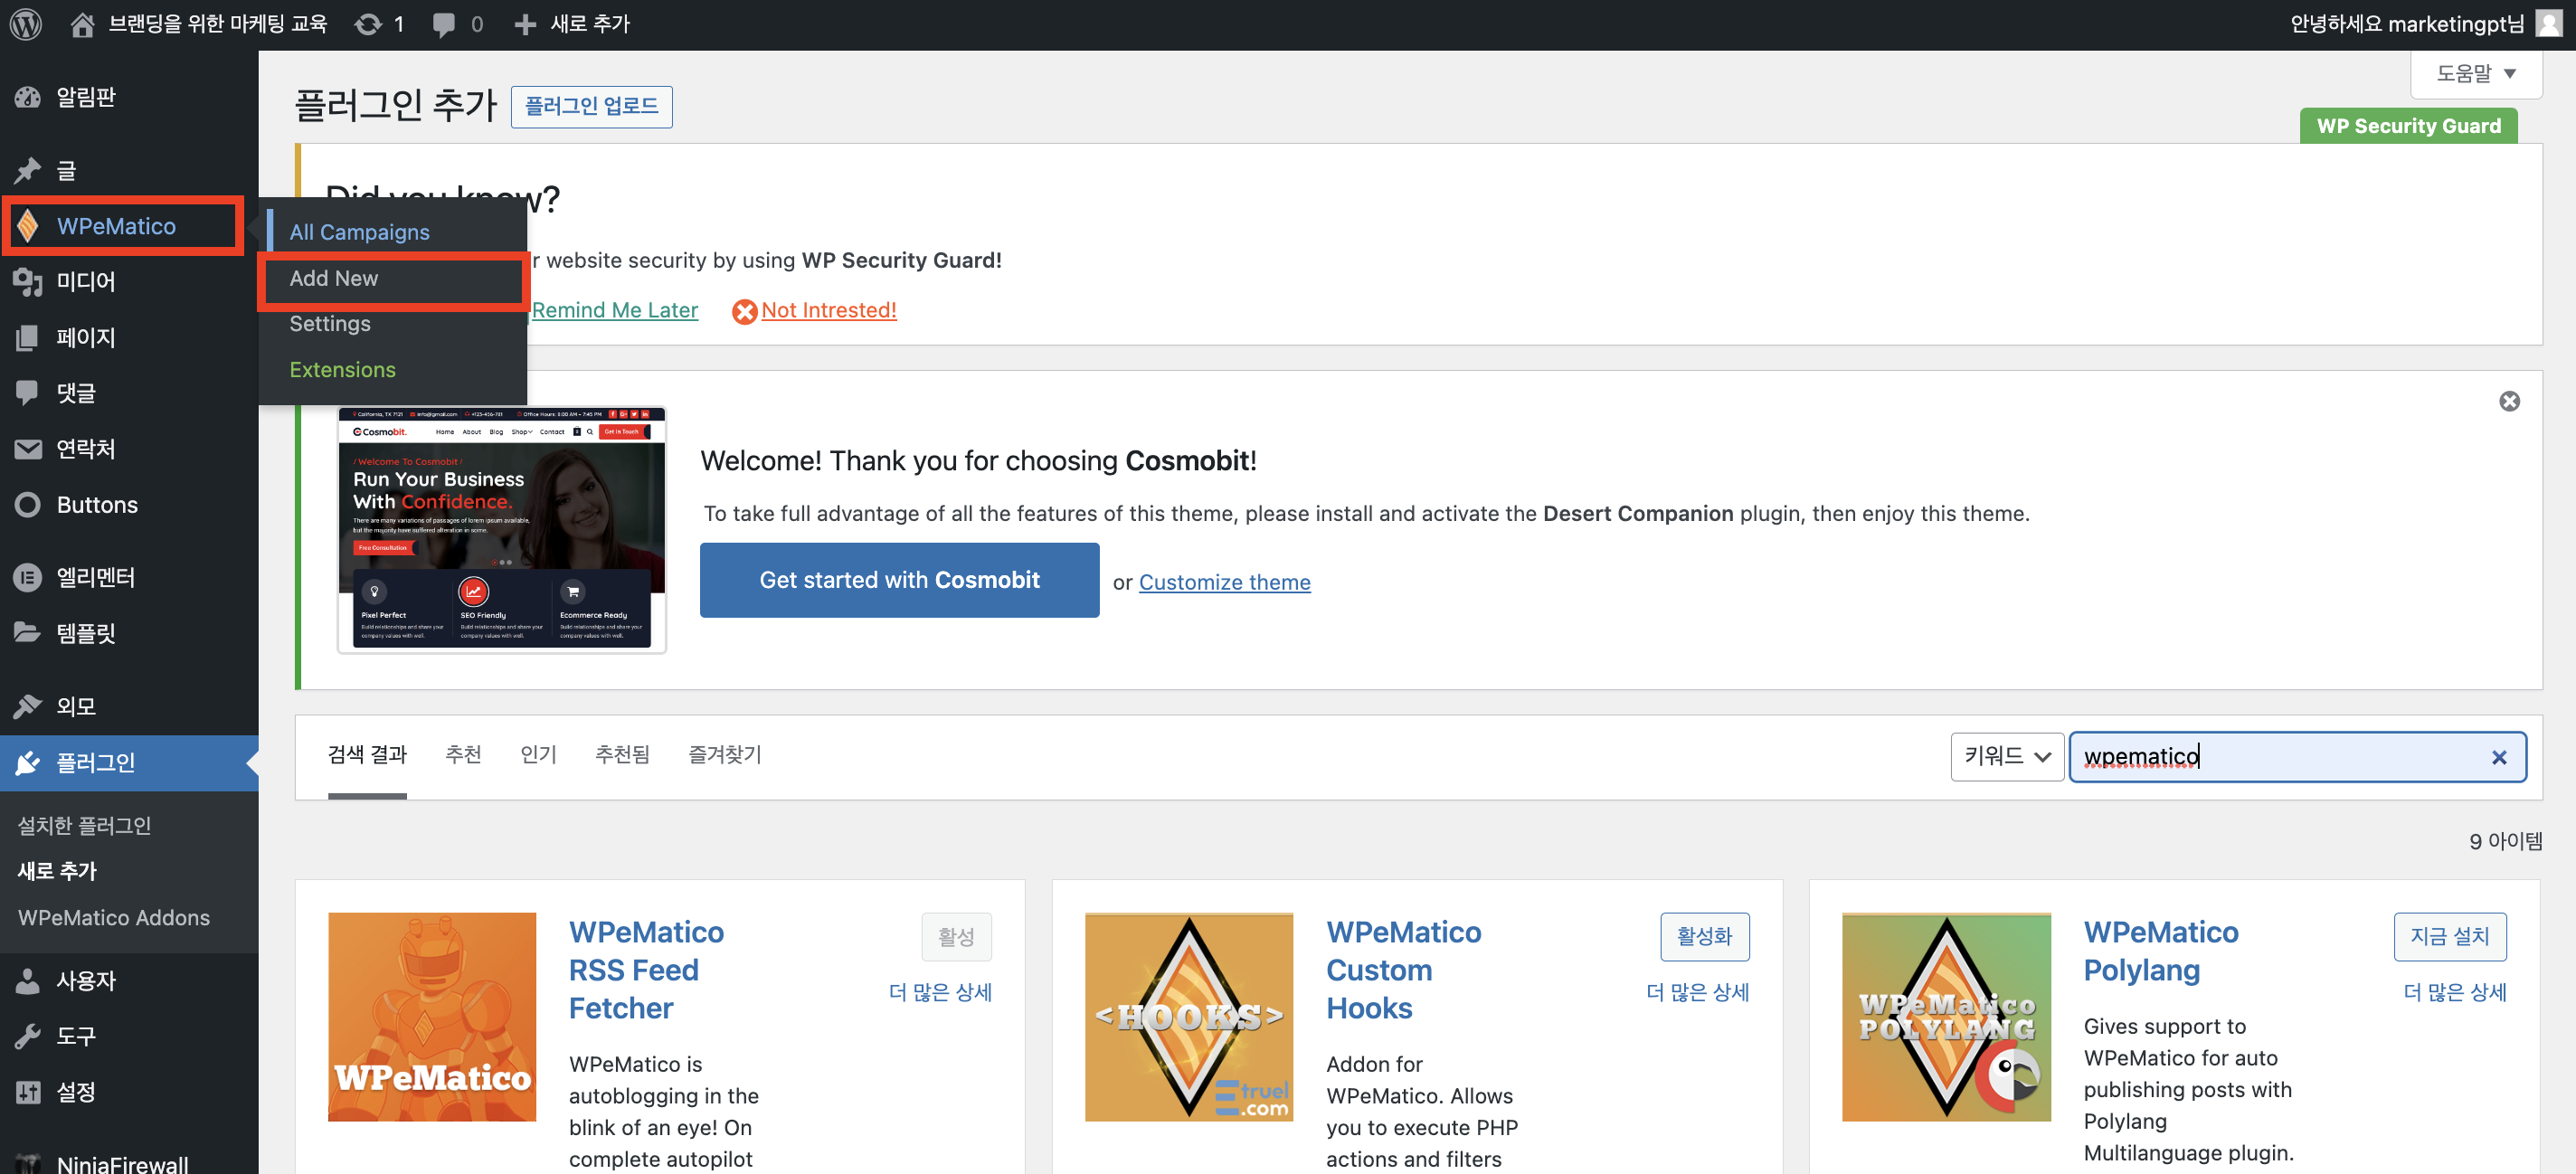Click the Not Intrested! link
Screen dimensions: 2576x1174
[829, 310]
